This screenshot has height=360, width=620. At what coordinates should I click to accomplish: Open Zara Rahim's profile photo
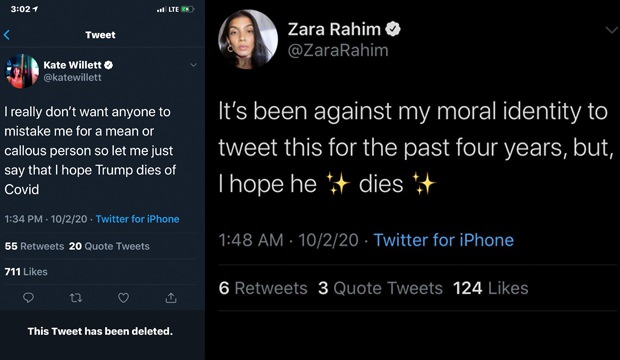(x=248, y=39)
